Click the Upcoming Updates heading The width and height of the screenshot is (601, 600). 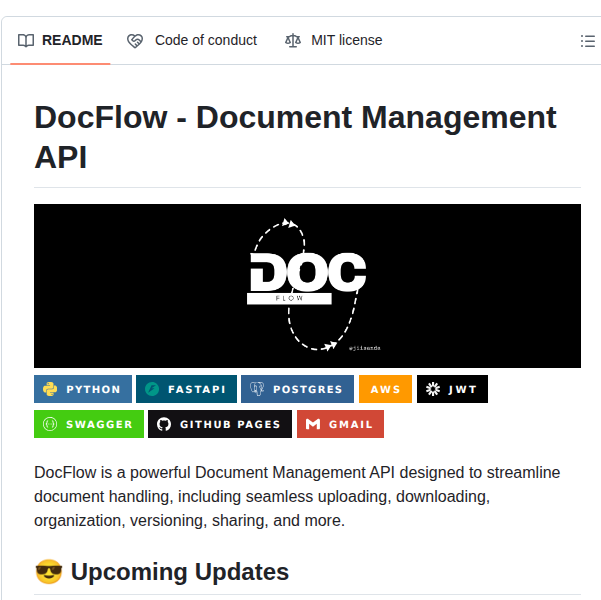point(180,572)
